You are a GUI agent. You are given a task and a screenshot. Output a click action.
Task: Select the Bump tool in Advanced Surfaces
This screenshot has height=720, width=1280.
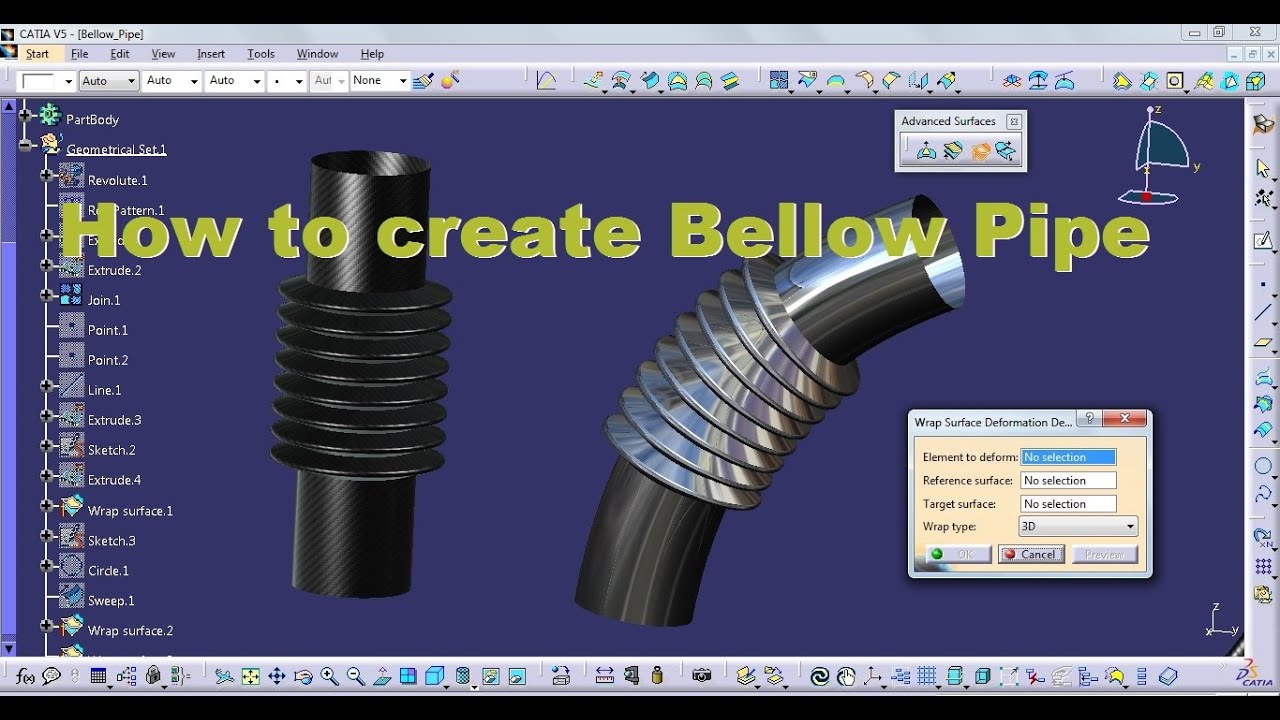tap(926, 151)
